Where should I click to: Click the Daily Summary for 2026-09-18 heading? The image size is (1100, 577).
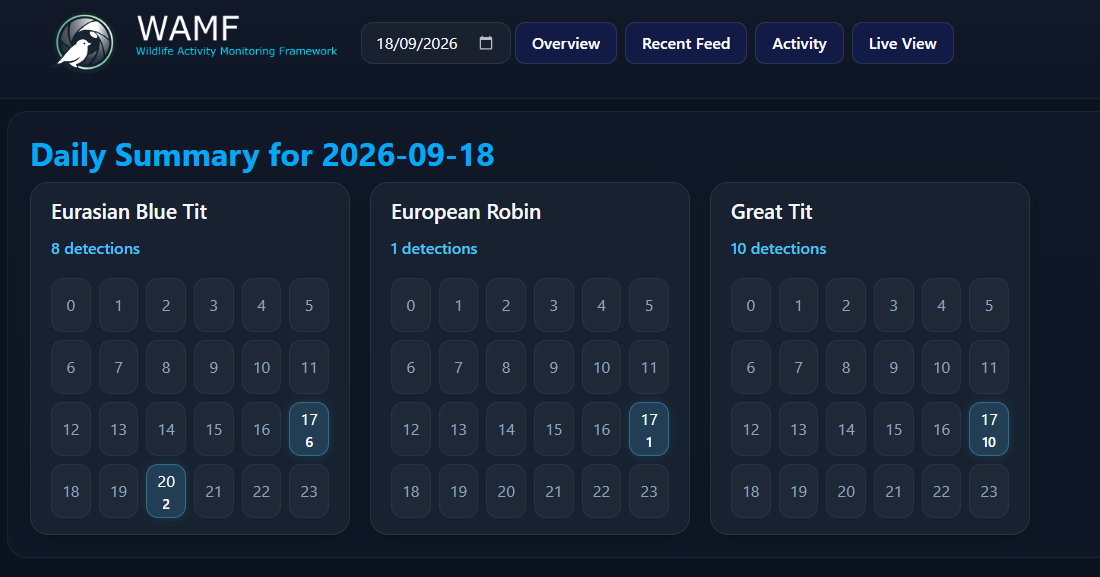click(262, 154)
